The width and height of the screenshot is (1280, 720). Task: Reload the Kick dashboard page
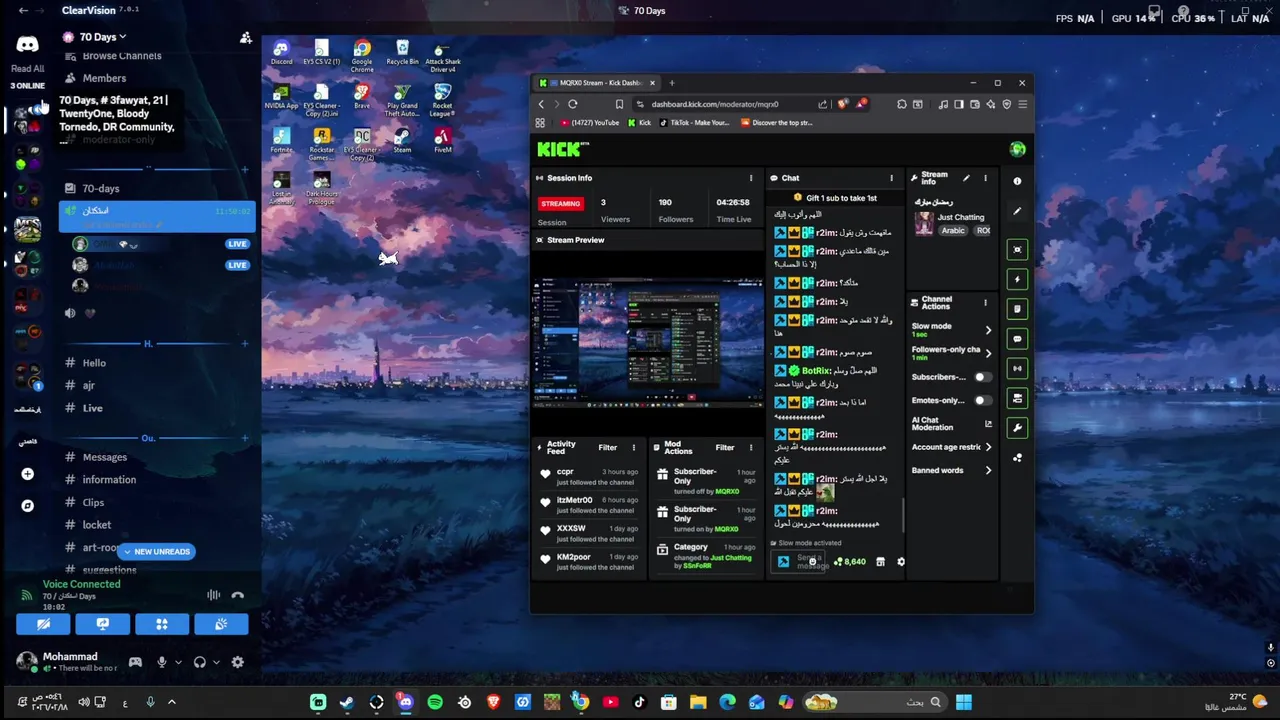click(572, 104)
